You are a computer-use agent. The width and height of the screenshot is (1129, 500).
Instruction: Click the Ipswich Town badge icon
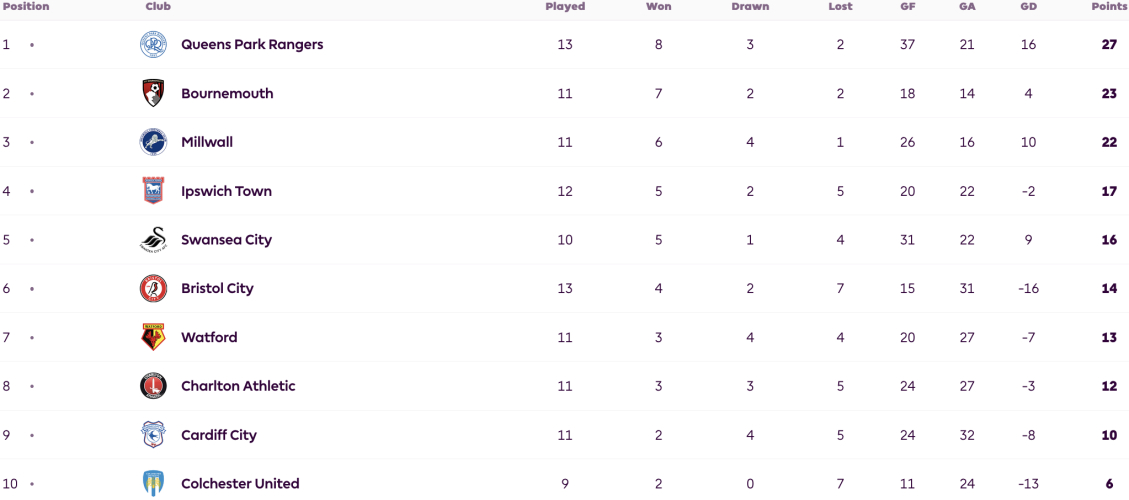pos(153,191)
